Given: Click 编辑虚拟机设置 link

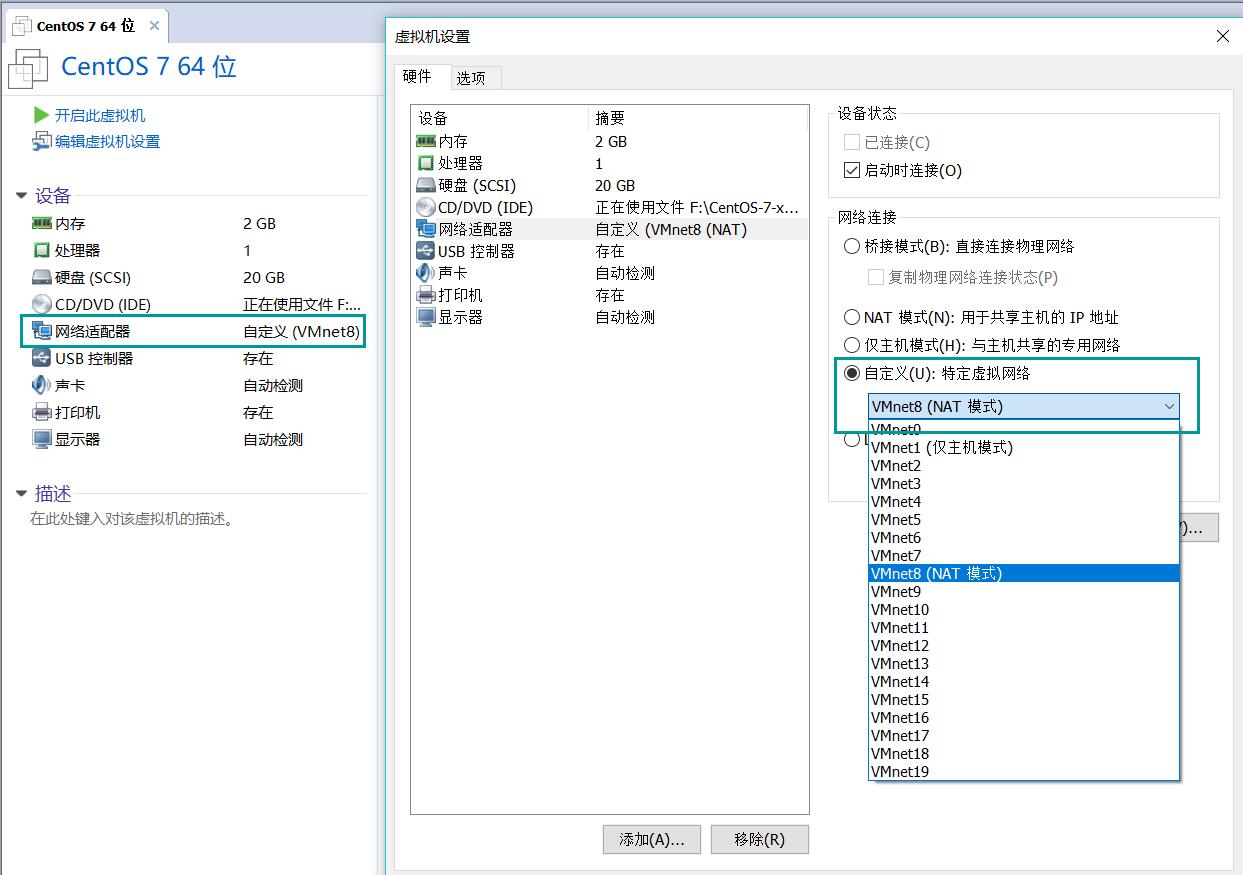Looking at the screenshot, I should point(107,142).
